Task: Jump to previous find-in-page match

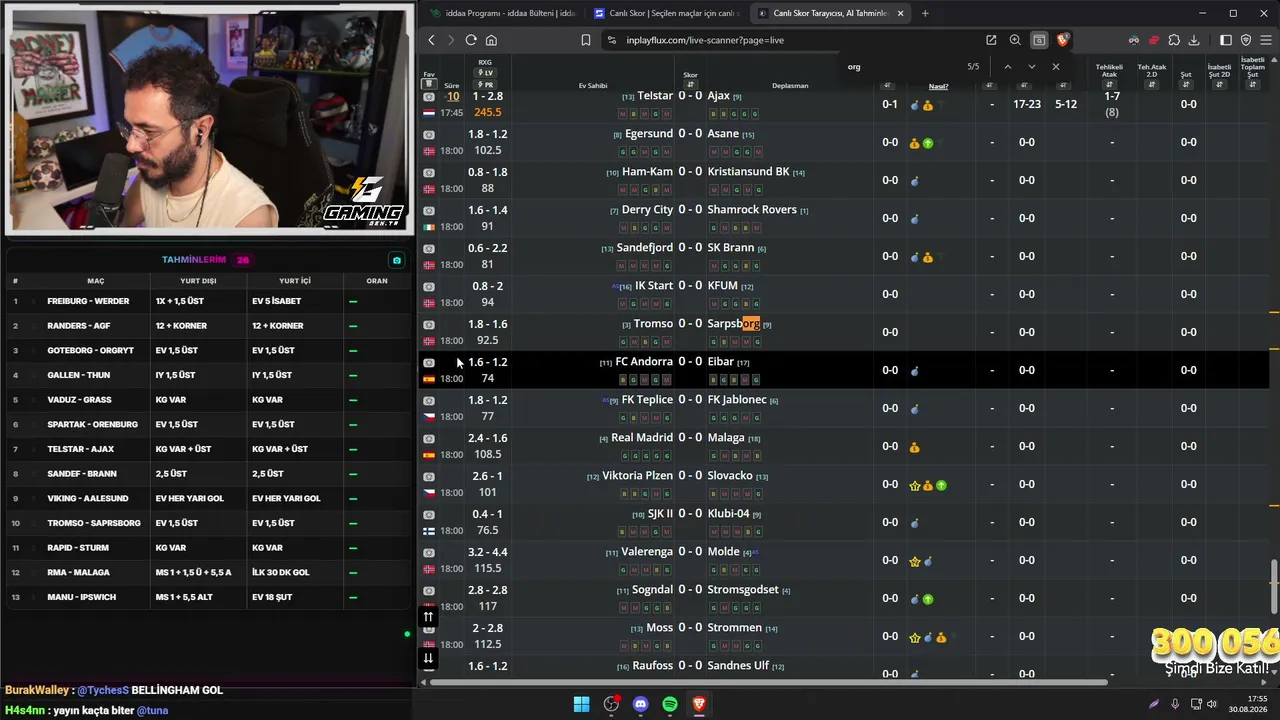Action: 1007,67
